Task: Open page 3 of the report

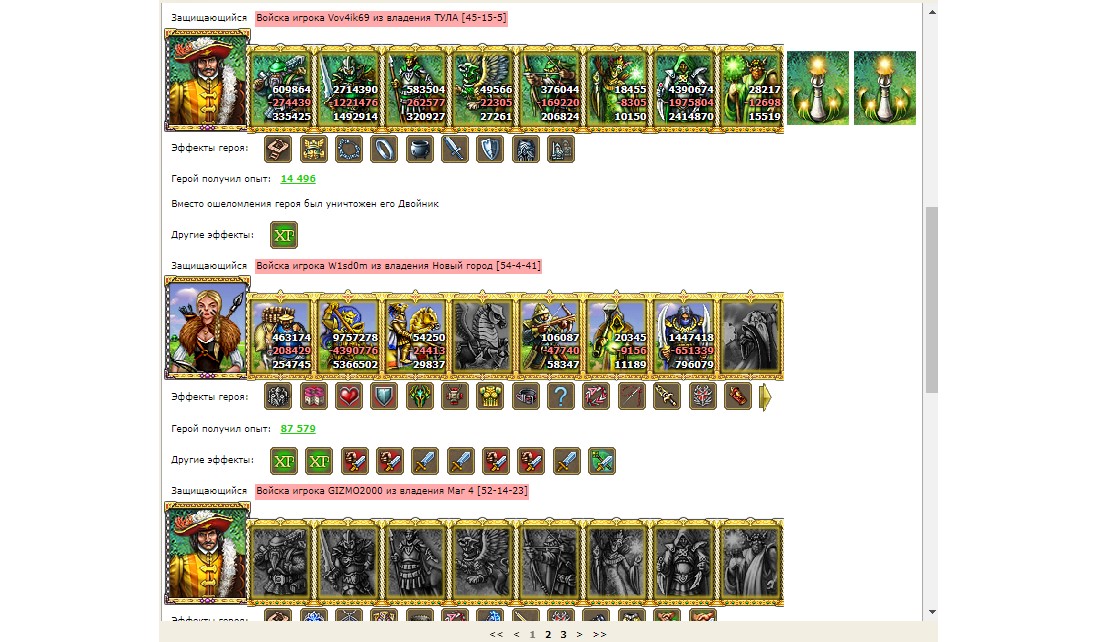Action: pyautogui.click(x=563, y=634)
